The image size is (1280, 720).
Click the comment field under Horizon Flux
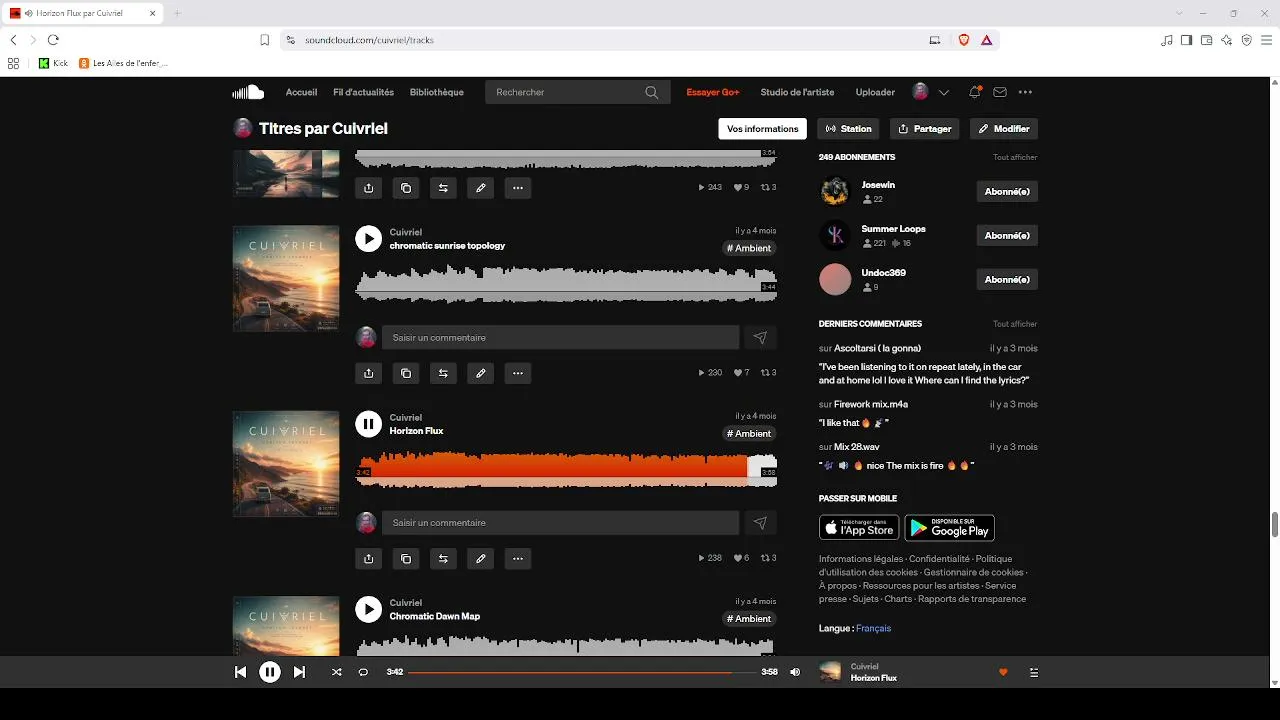pos(560,523)
